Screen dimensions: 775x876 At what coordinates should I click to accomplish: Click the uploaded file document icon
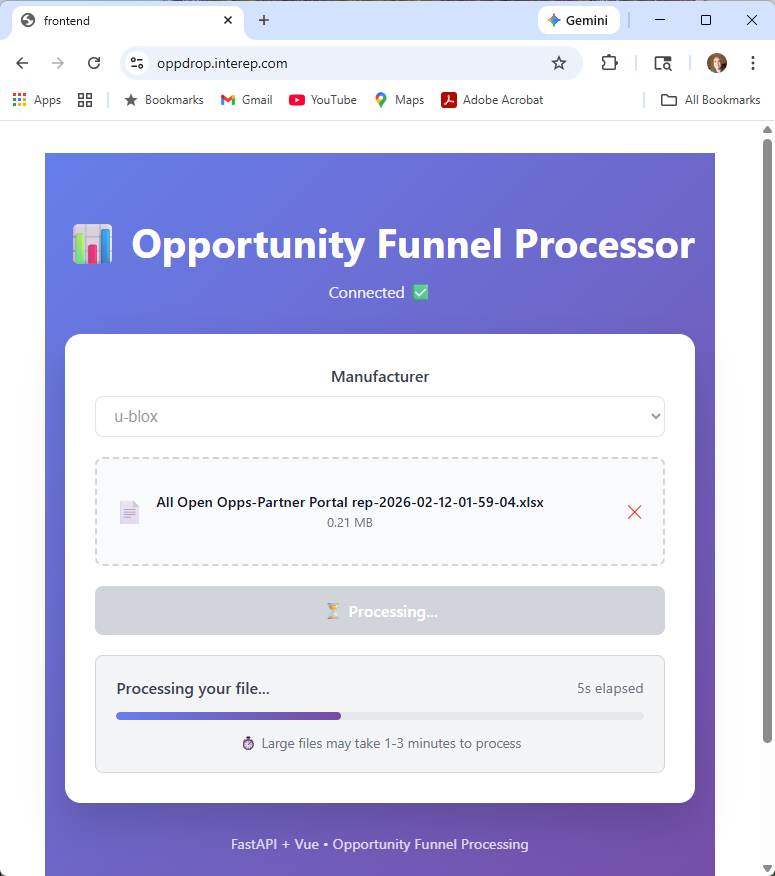[x=130, y=512]
